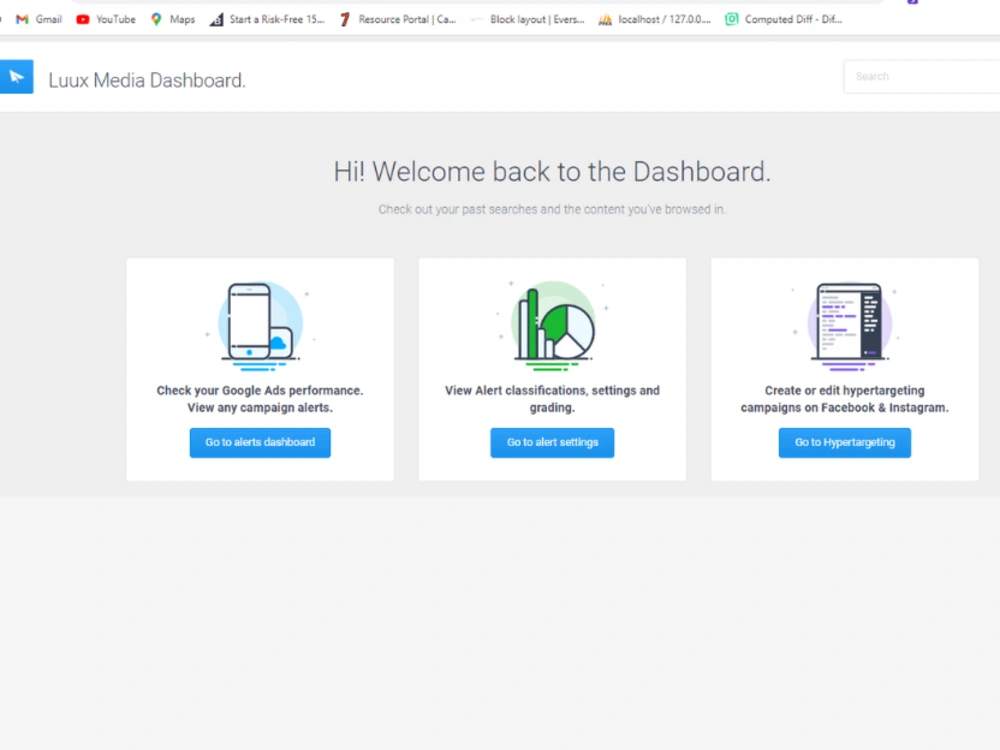
Task: Click the chart and pie illustration icon
Action: click(552, 326)
